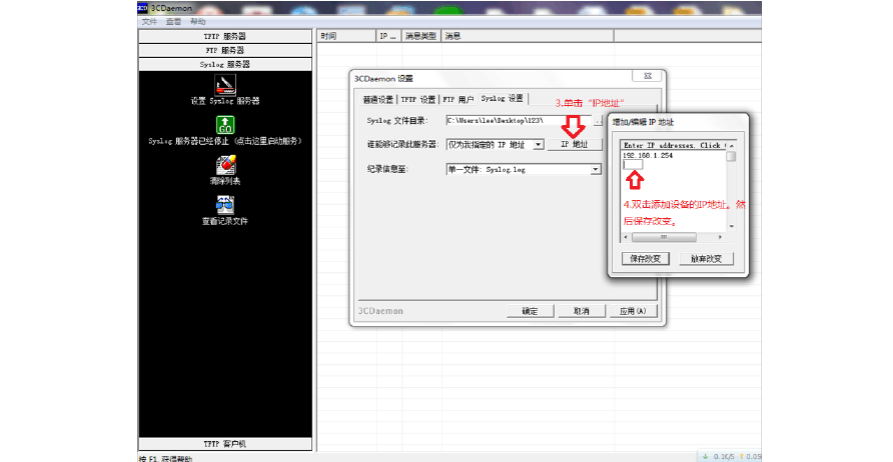Viewport: 893px width, 462px height.
Task: Expand the TFTP 客户机 panel section
Action: click(225, 444)
